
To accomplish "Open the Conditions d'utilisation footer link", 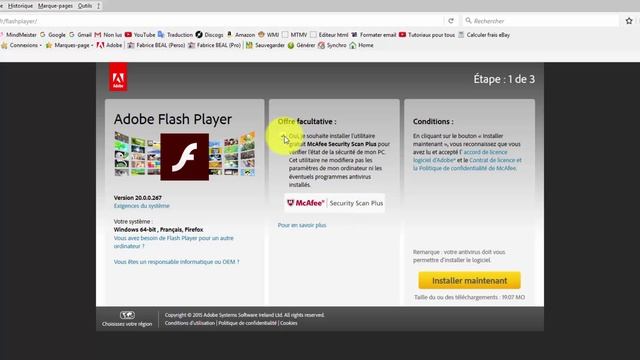I will pos(190,323).
